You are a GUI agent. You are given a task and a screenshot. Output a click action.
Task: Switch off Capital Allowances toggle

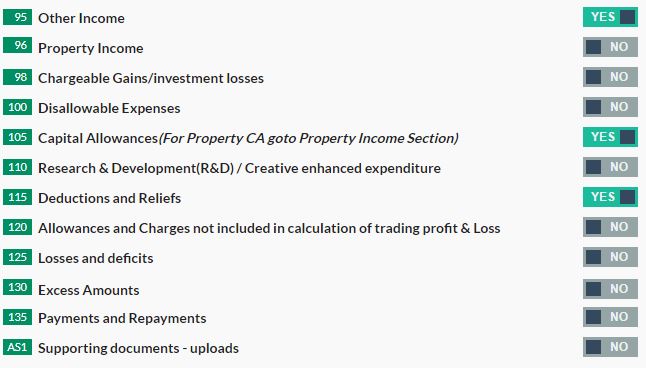(x=610, y=137)
